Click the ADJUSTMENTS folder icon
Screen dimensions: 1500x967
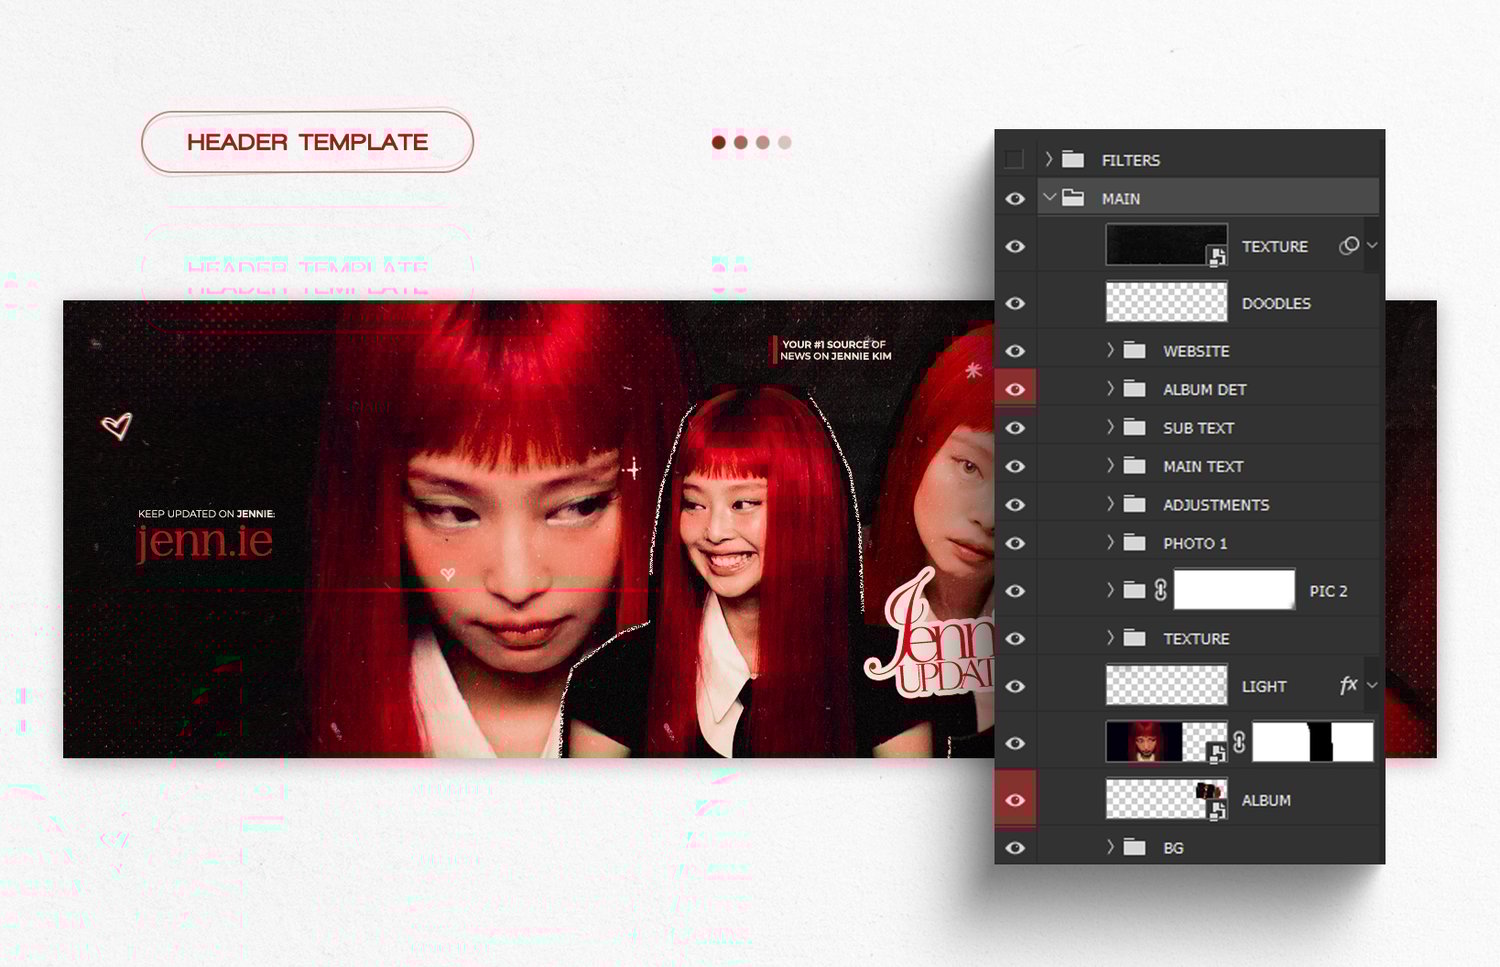pyautogui.click(x=1134, y=504)
